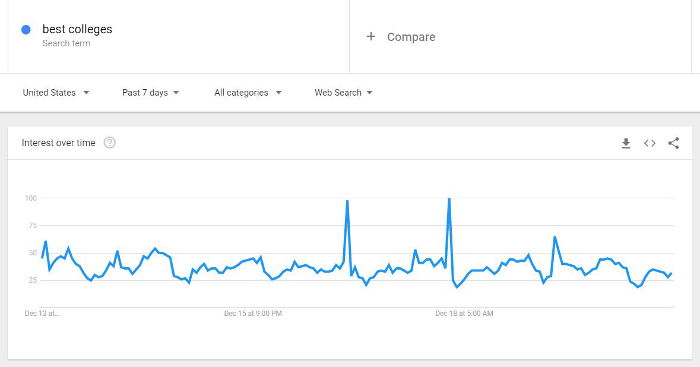
Task: Click the plus icon beside Compare
Action: 371,37
